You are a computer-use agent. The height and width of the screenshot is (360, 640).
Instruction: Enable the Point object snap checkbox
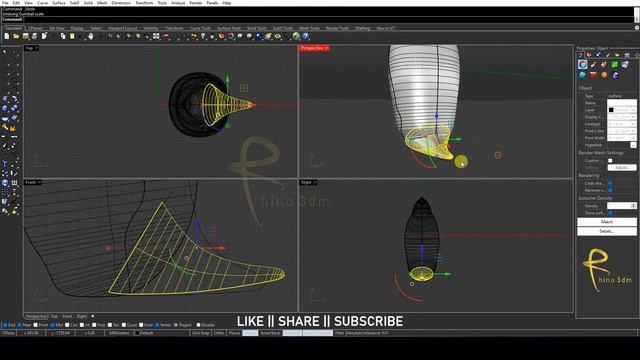36,325
